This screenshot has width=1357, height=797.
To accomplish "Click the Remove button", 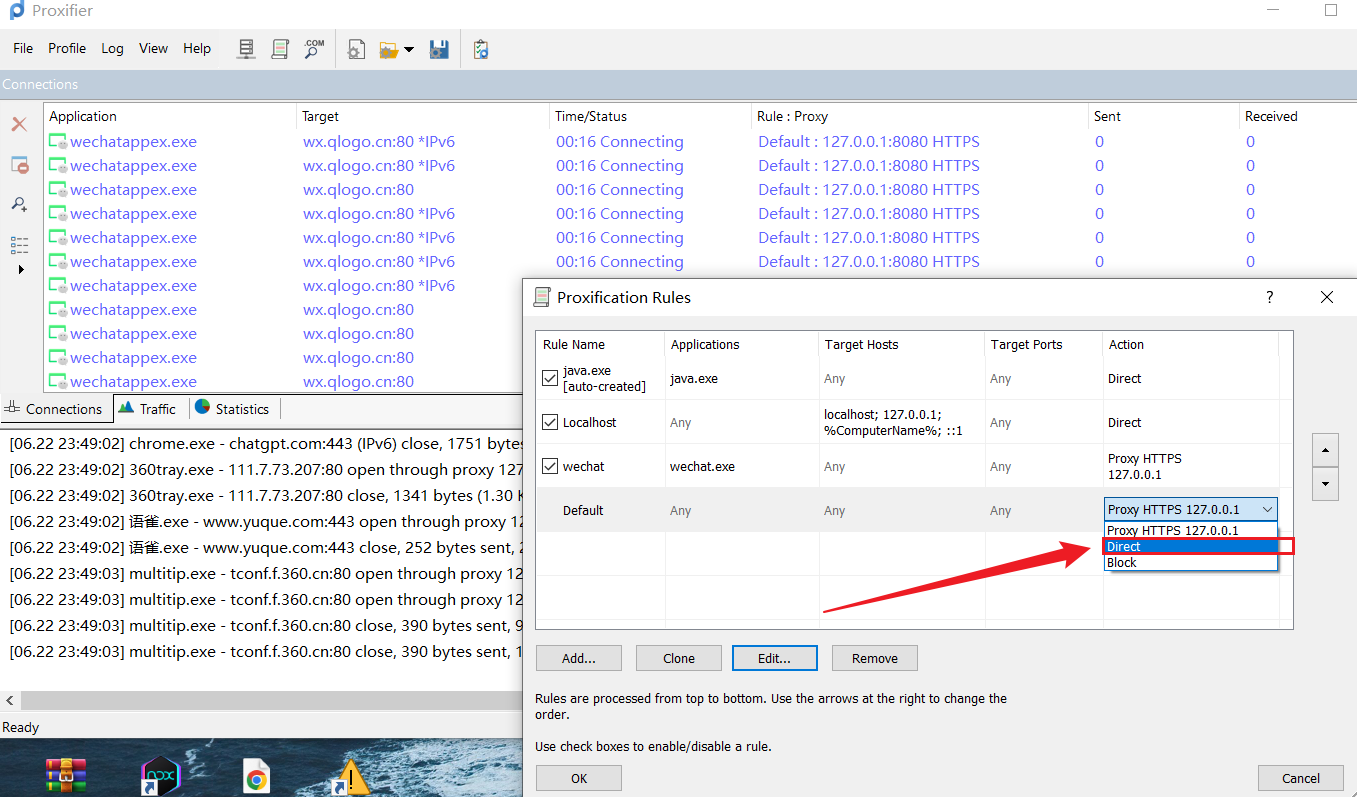I will 875,658.
